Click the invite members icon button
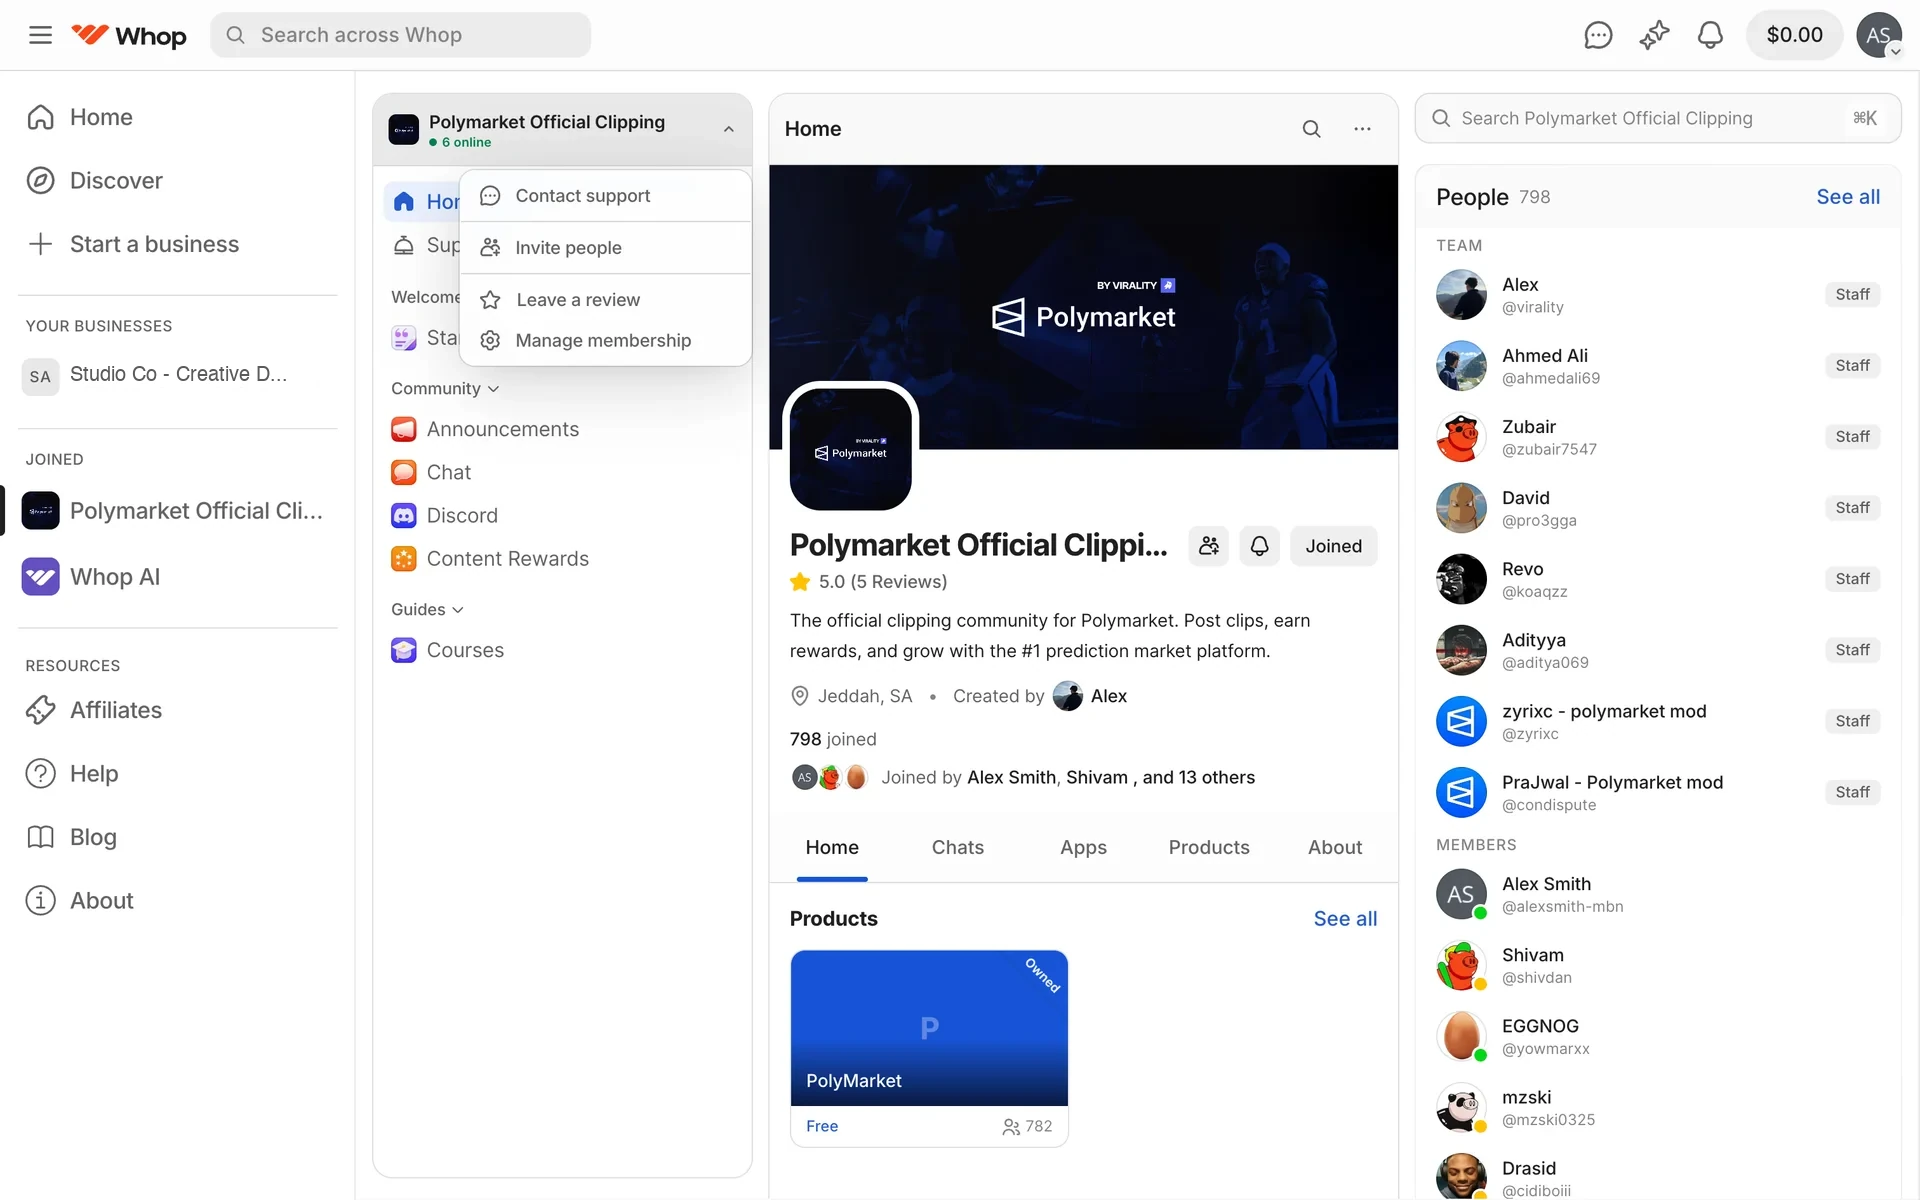Viewport: 1920px width, 1200px height. click(x=1209, y=546)
